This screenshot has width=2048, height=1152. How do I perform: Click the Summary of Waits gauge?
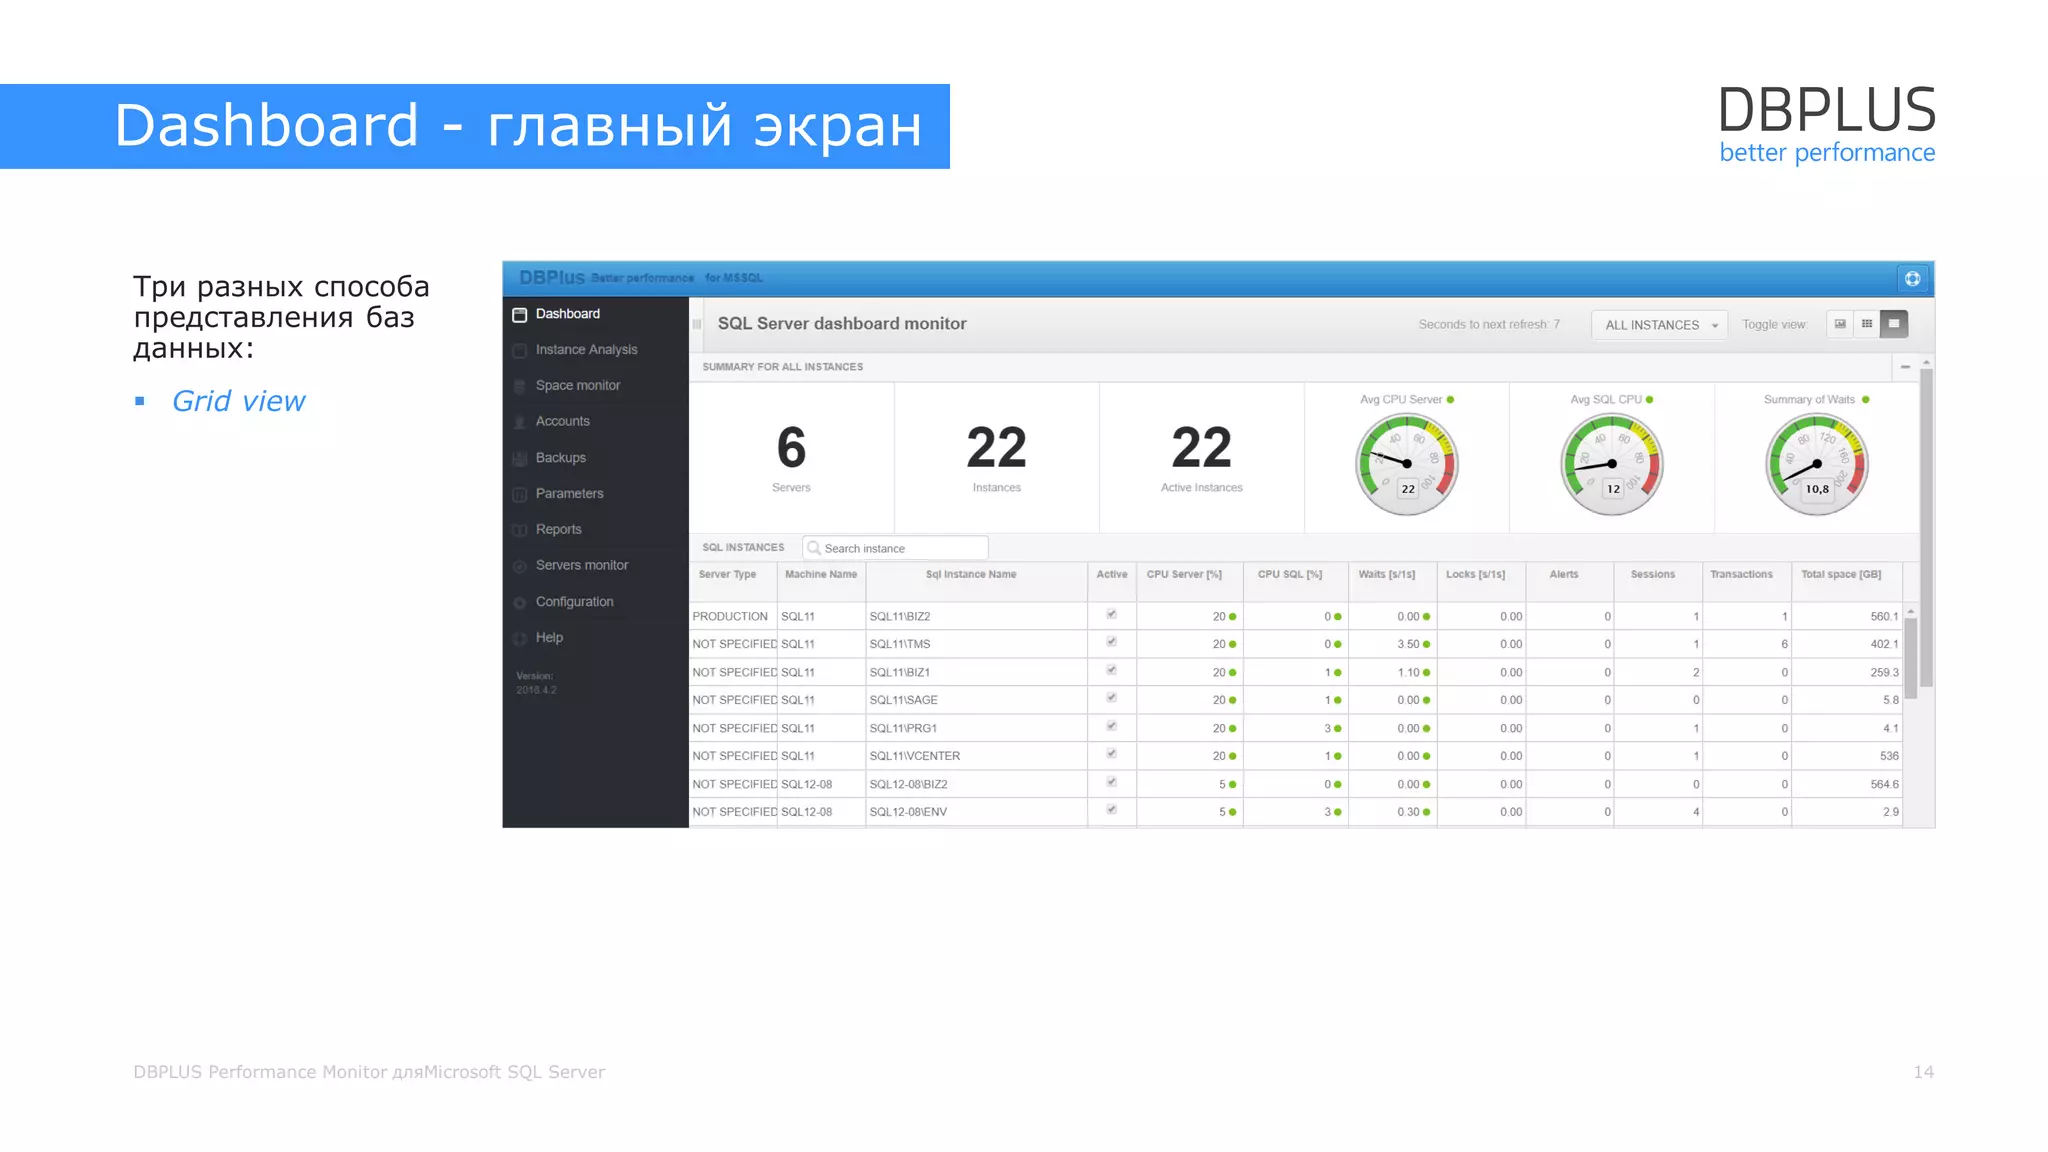click(x=1817, y=464)
